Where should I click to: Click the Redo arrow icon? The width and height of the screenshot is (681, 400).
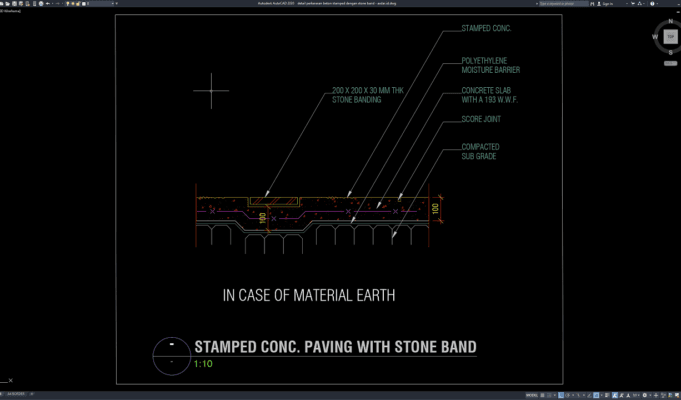58,3
